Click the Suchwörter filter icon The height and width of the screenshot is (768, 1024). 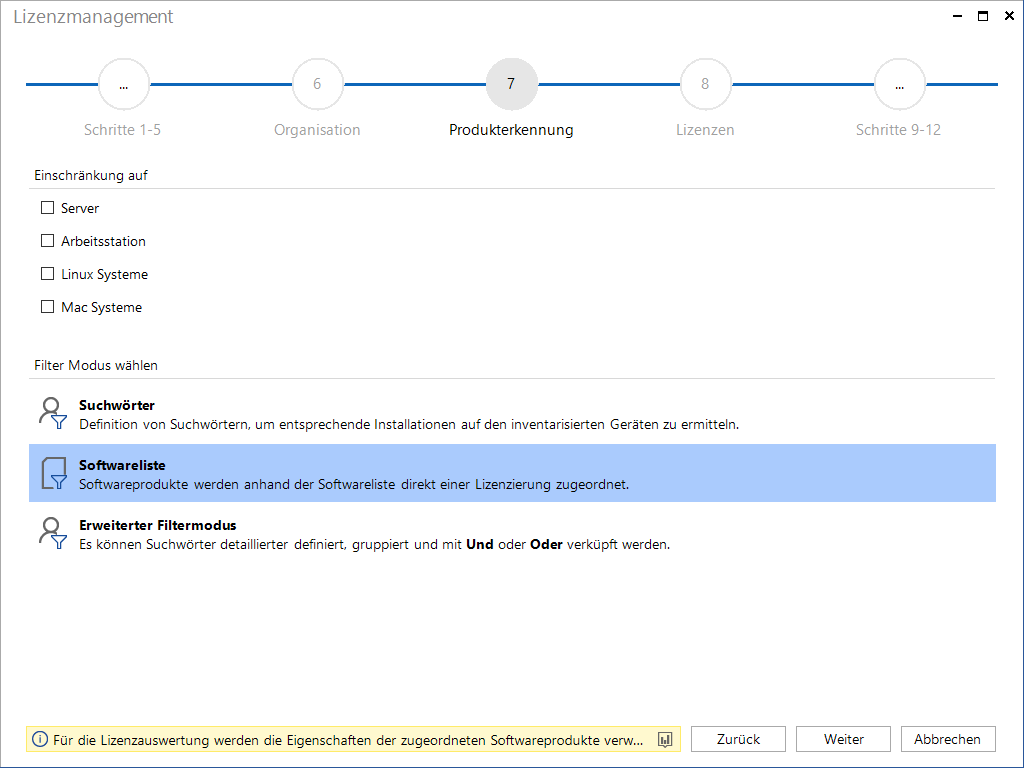click(53, 413)
